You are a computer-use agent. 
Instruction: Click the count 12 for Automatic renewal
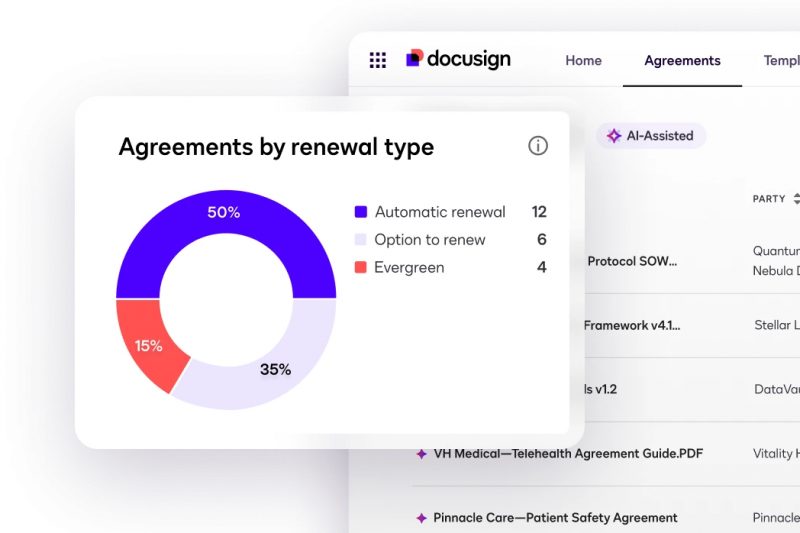click(x=539, y=212)
